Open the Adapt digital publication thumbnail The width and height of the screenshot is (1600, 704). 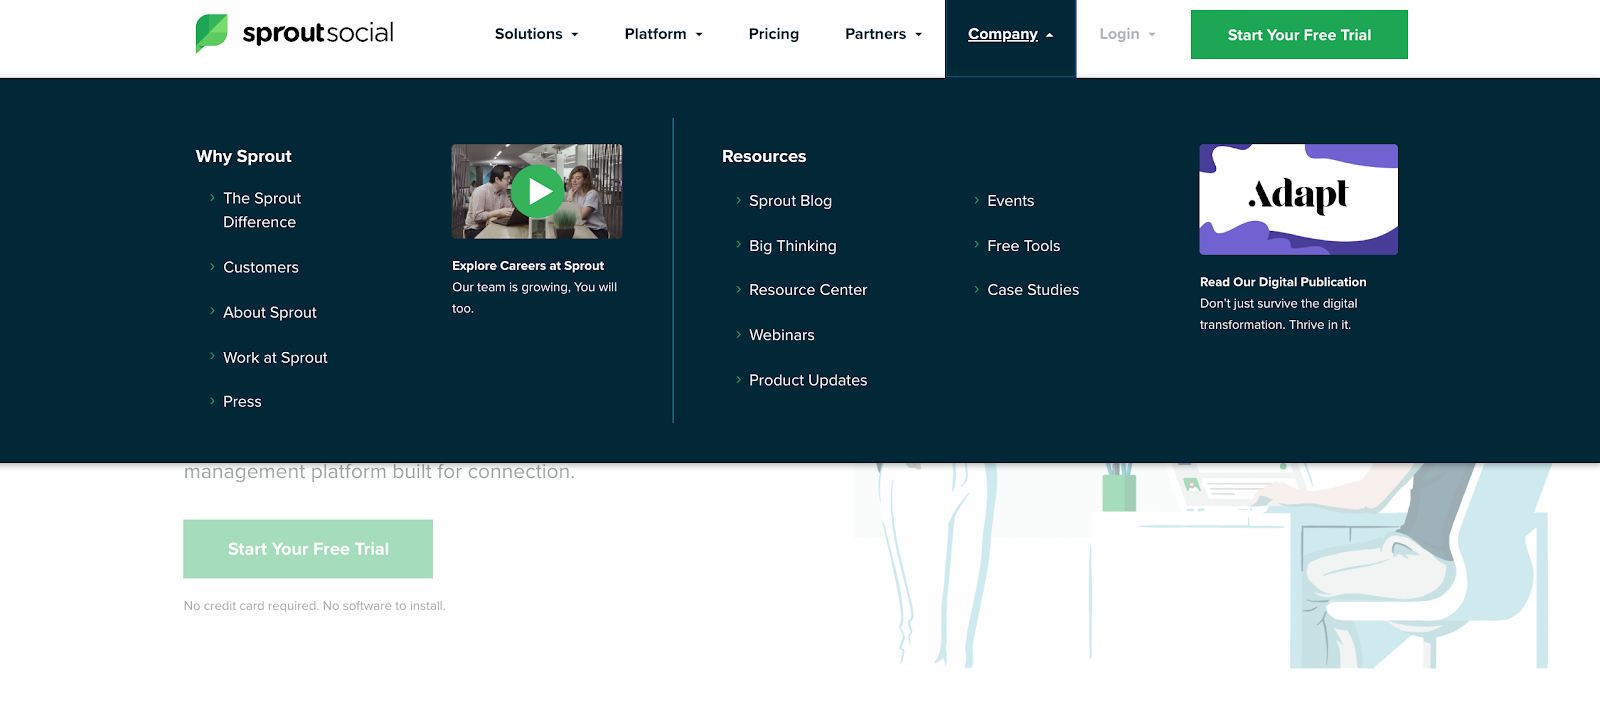[1298, 199]
